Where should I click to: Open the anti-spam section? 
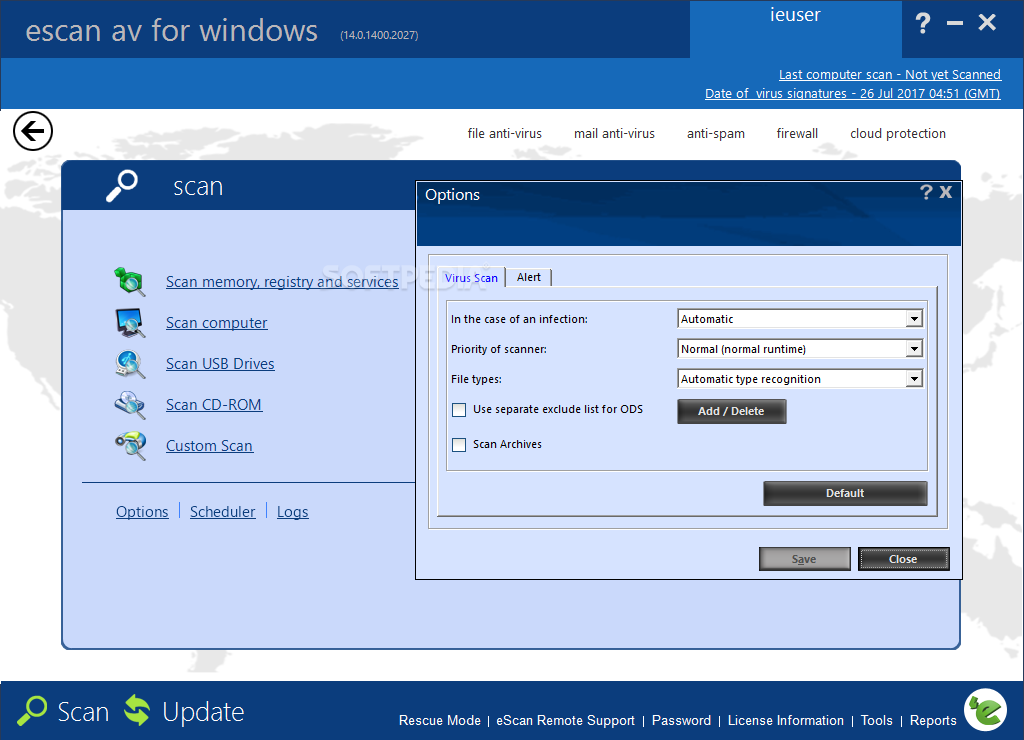coord(716,133)
